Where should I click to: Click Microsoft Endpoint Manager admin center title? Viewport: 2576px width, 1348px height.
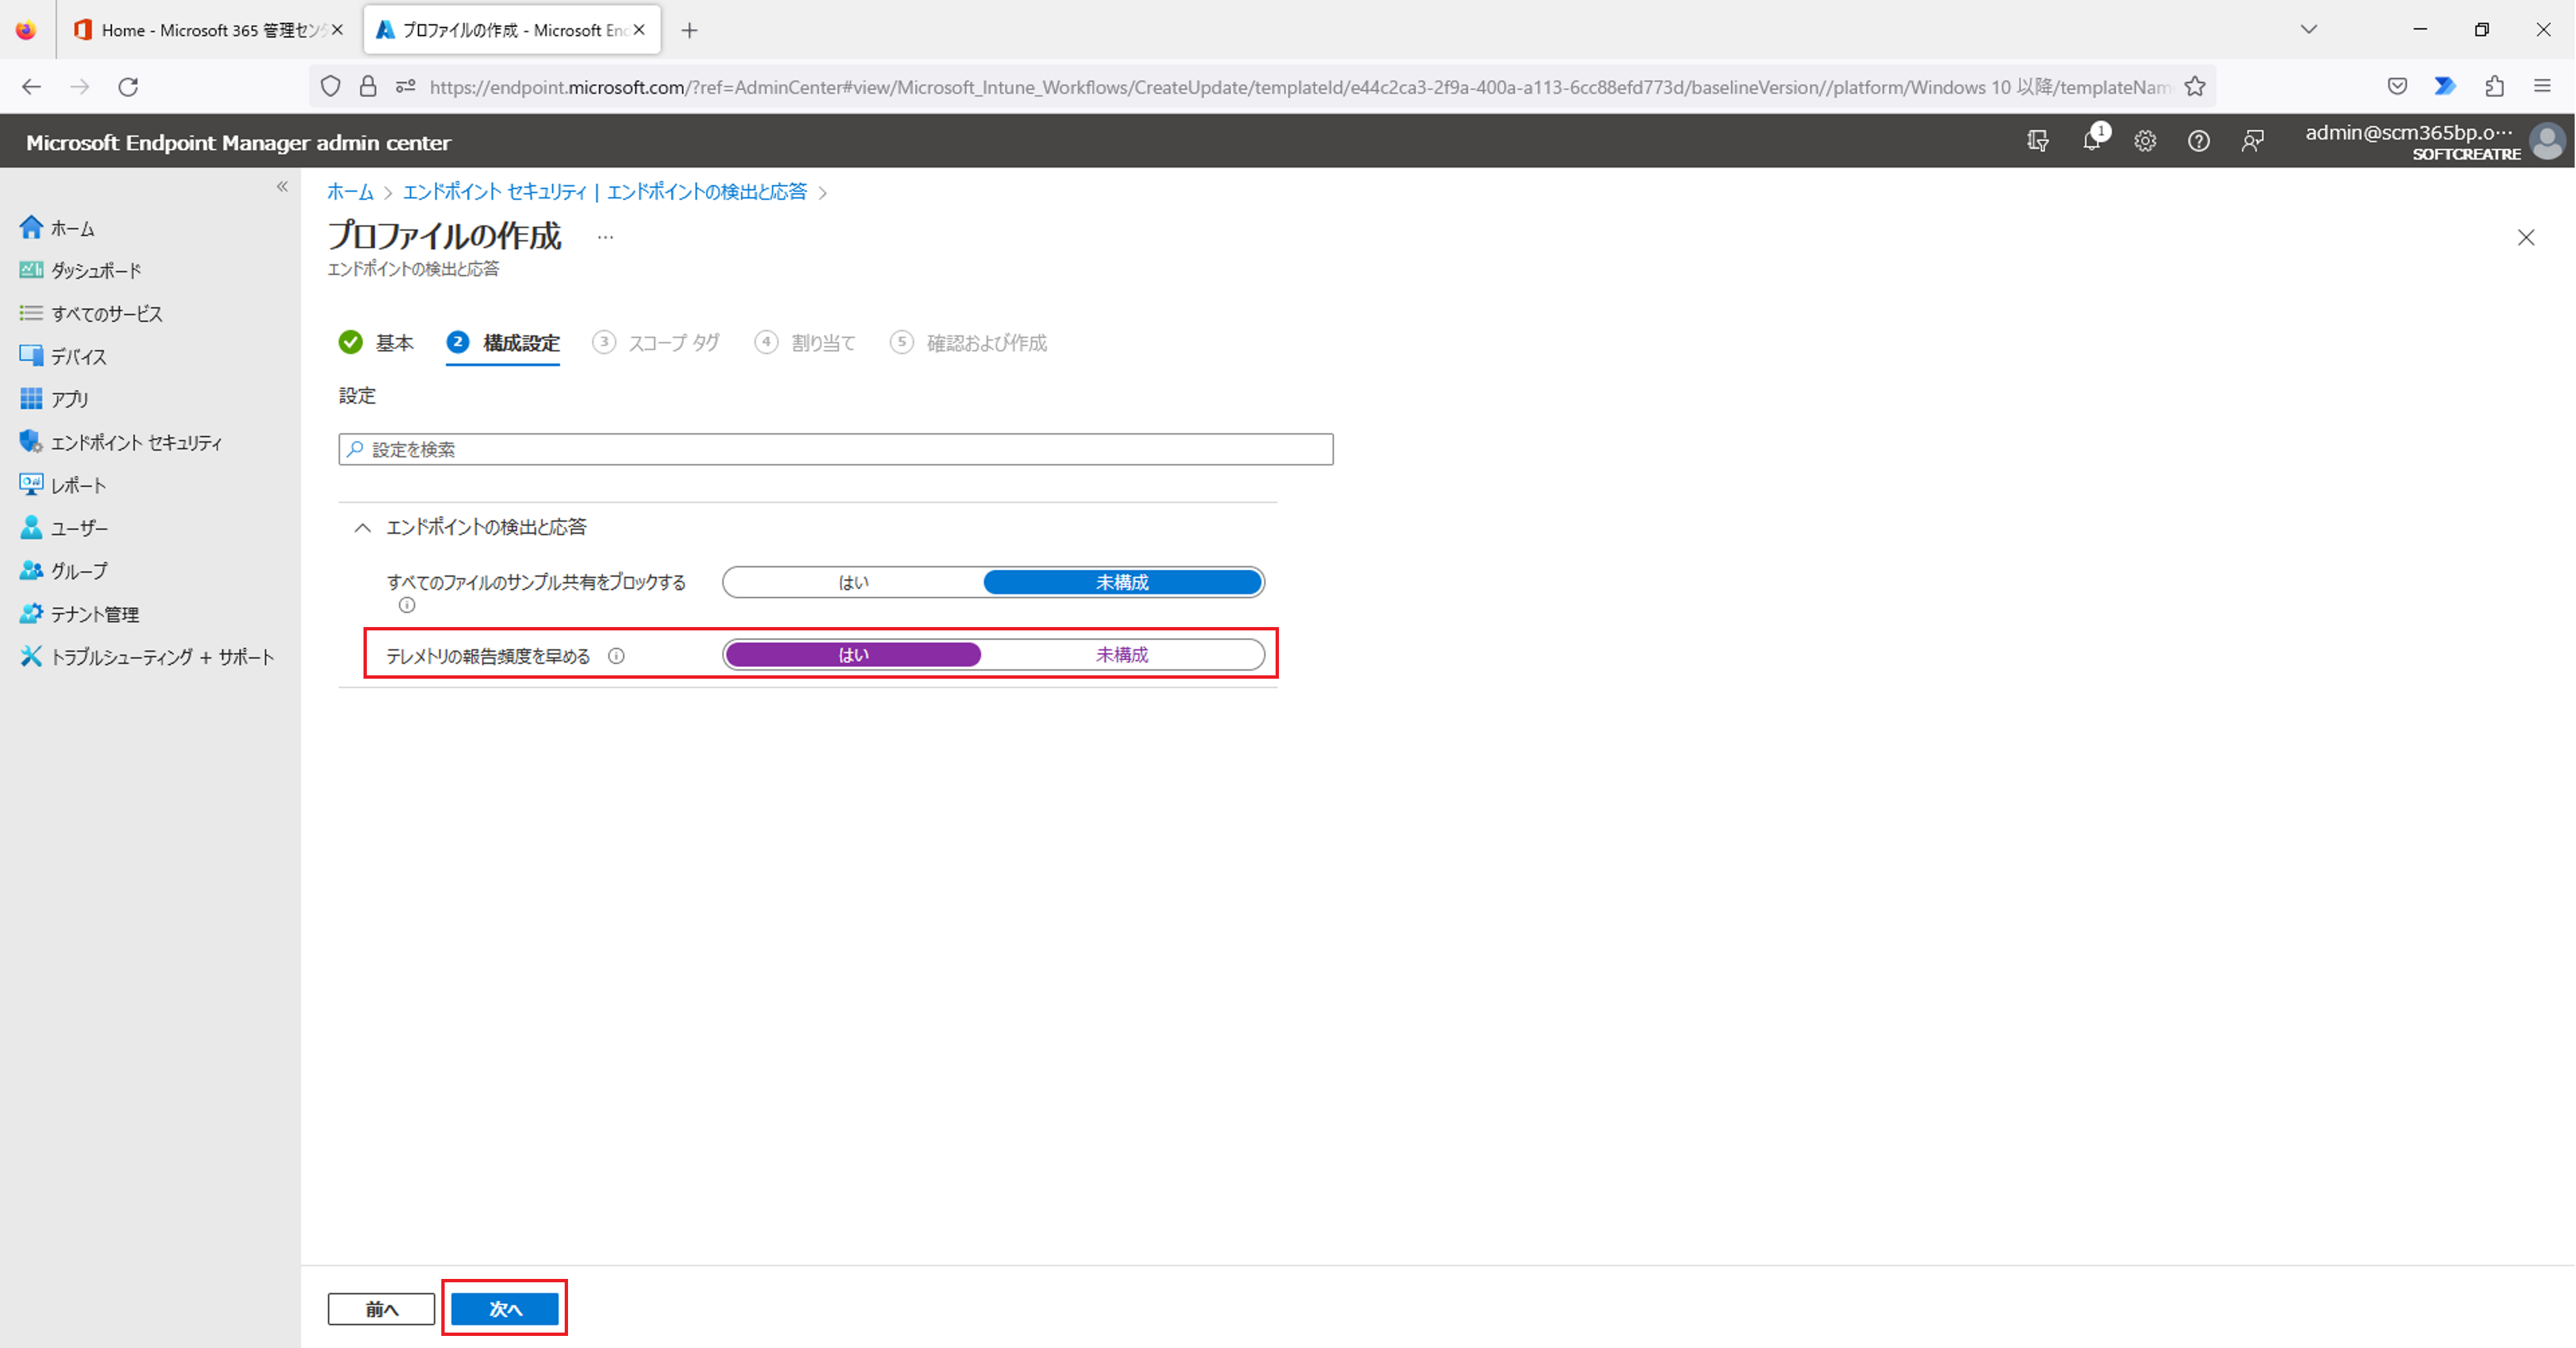238,142
